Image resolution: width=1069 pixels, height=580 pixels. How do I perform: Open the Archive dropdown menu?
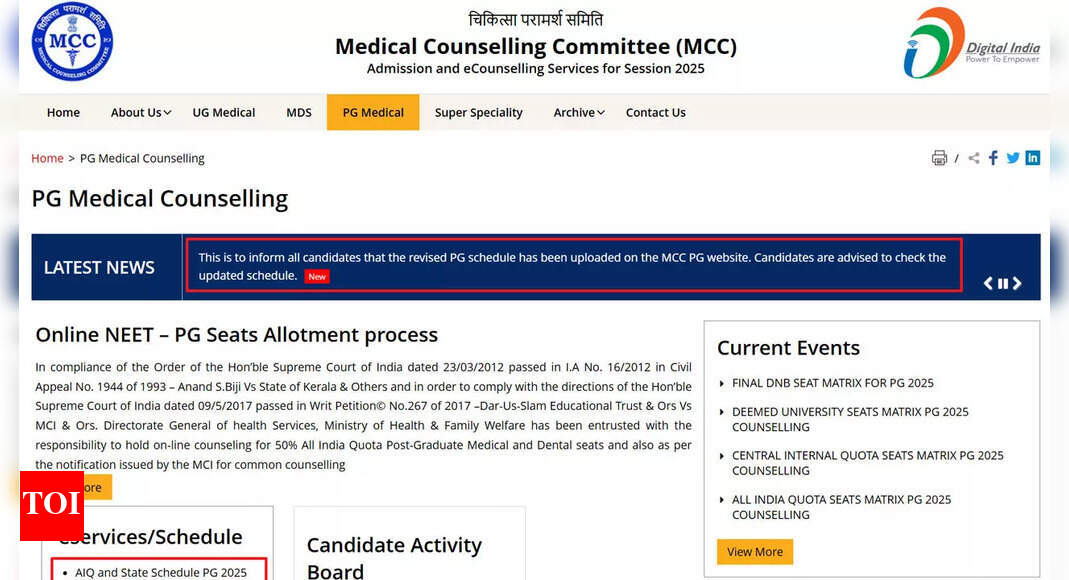[x=577, y=112]
